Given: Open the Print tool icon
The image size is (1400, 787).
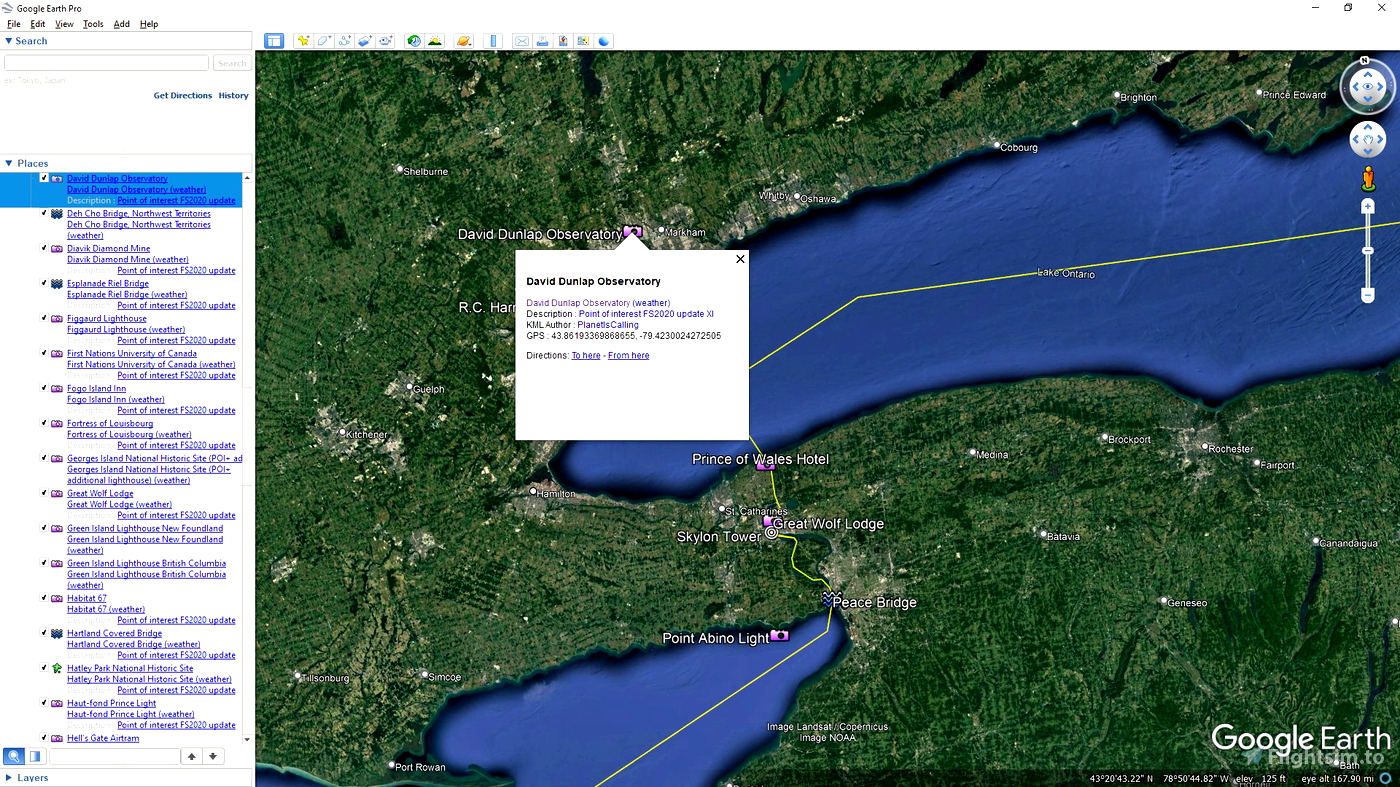Looking at the screenshot, I should tap(542, 40).
